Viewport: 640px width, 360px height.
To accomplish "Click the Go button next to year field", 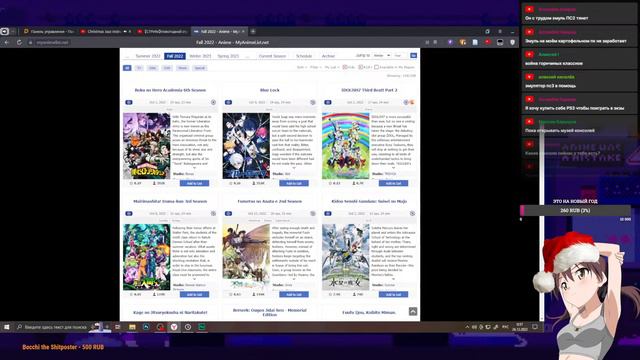I will pyautogui.click(x=413, y=56).
